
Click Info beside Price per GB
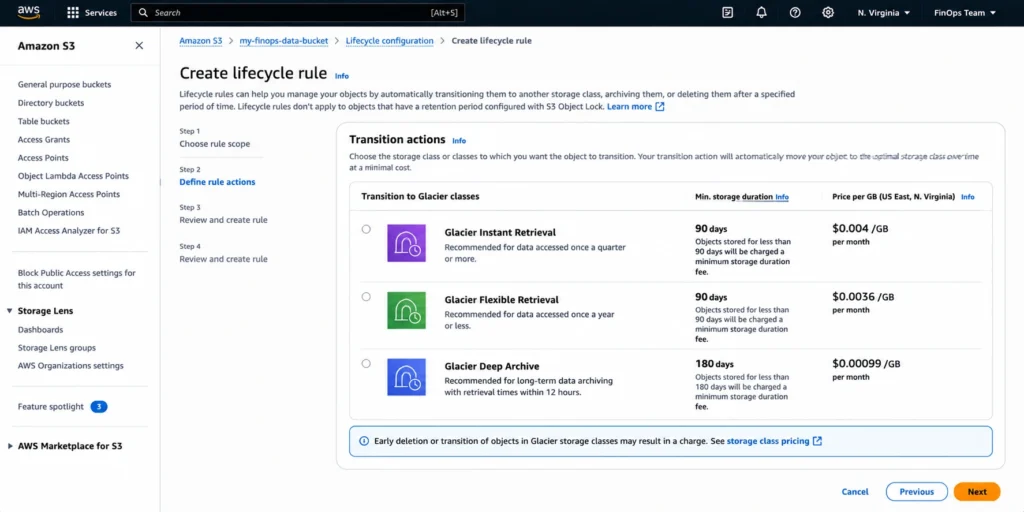click(x=968, y=197)
